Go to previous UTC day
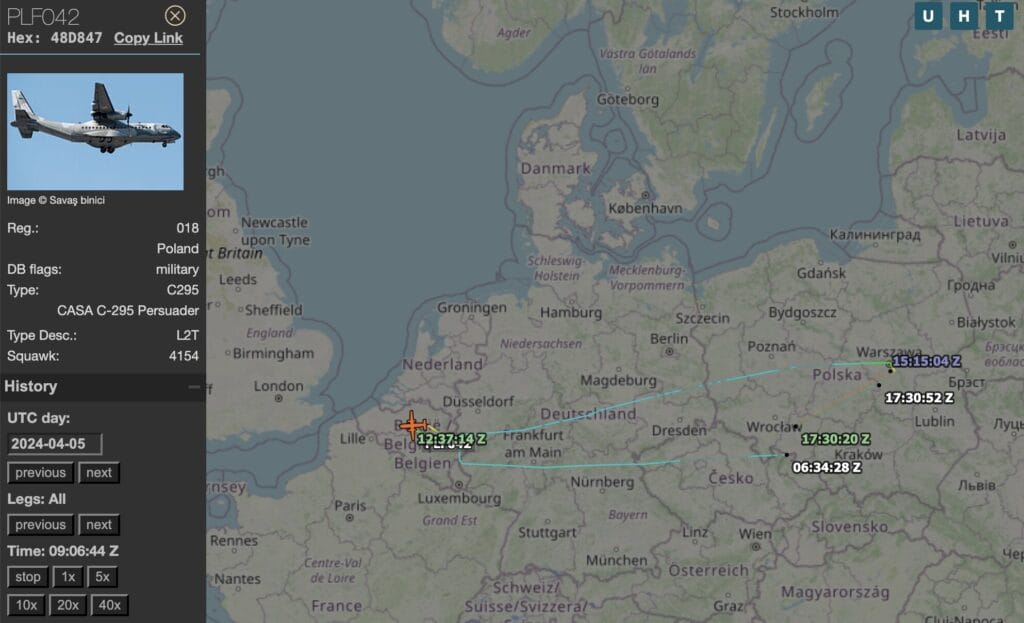 click(40, 473)
